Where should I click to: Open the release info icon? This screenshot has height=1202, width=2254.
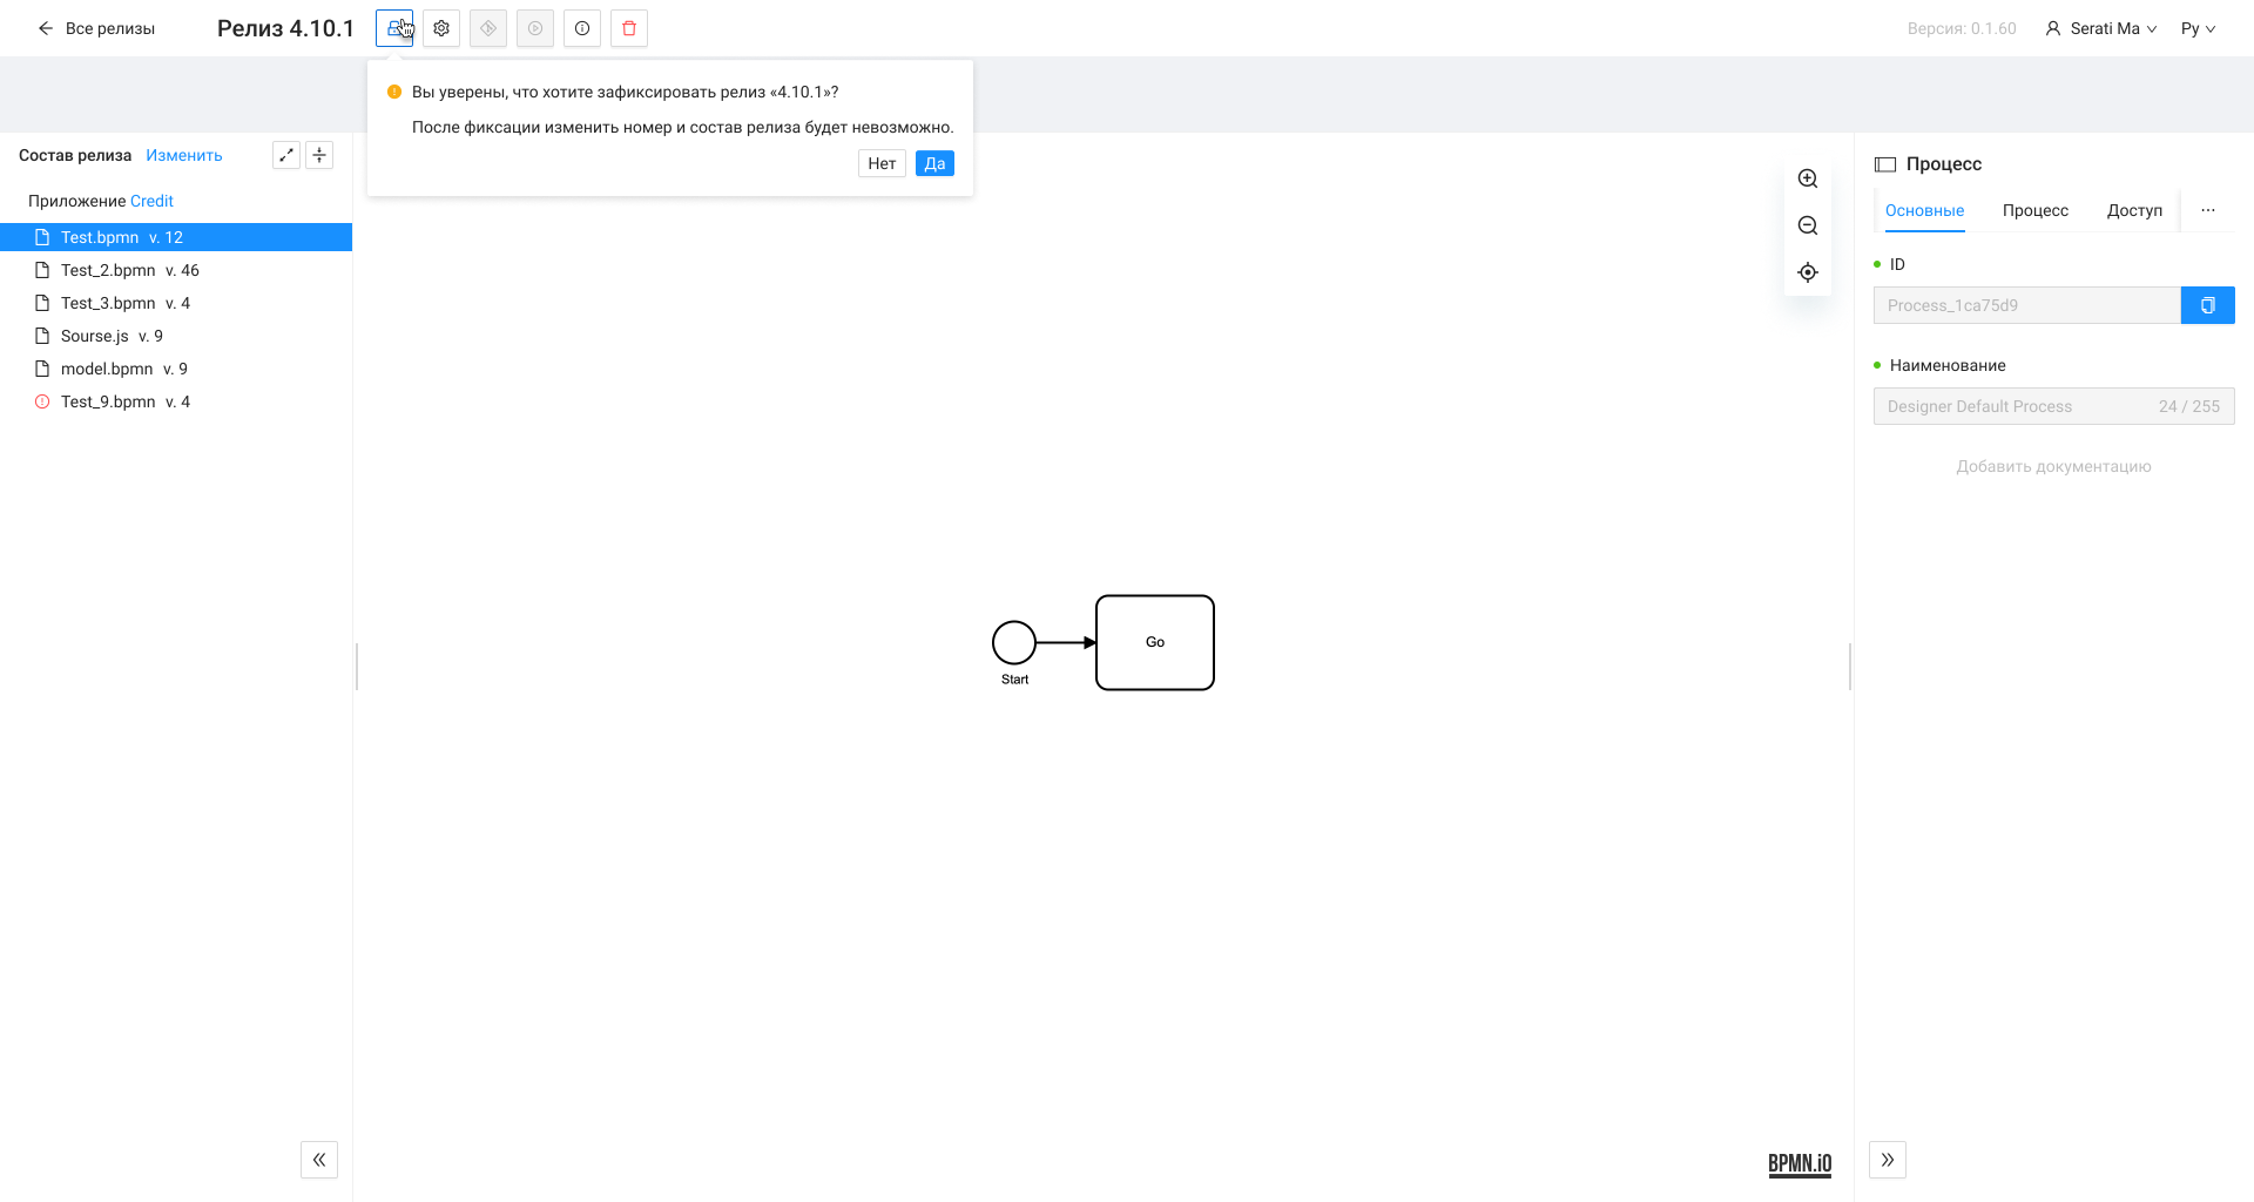(582, 28)
